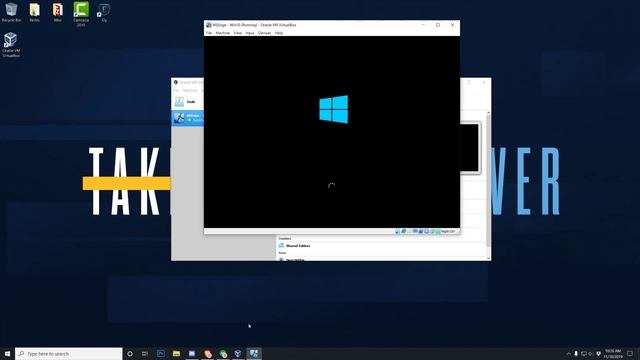The width and height of the screenshot is (640, 360).
Task: Minimize the running VM window
Action: [423, 25]
